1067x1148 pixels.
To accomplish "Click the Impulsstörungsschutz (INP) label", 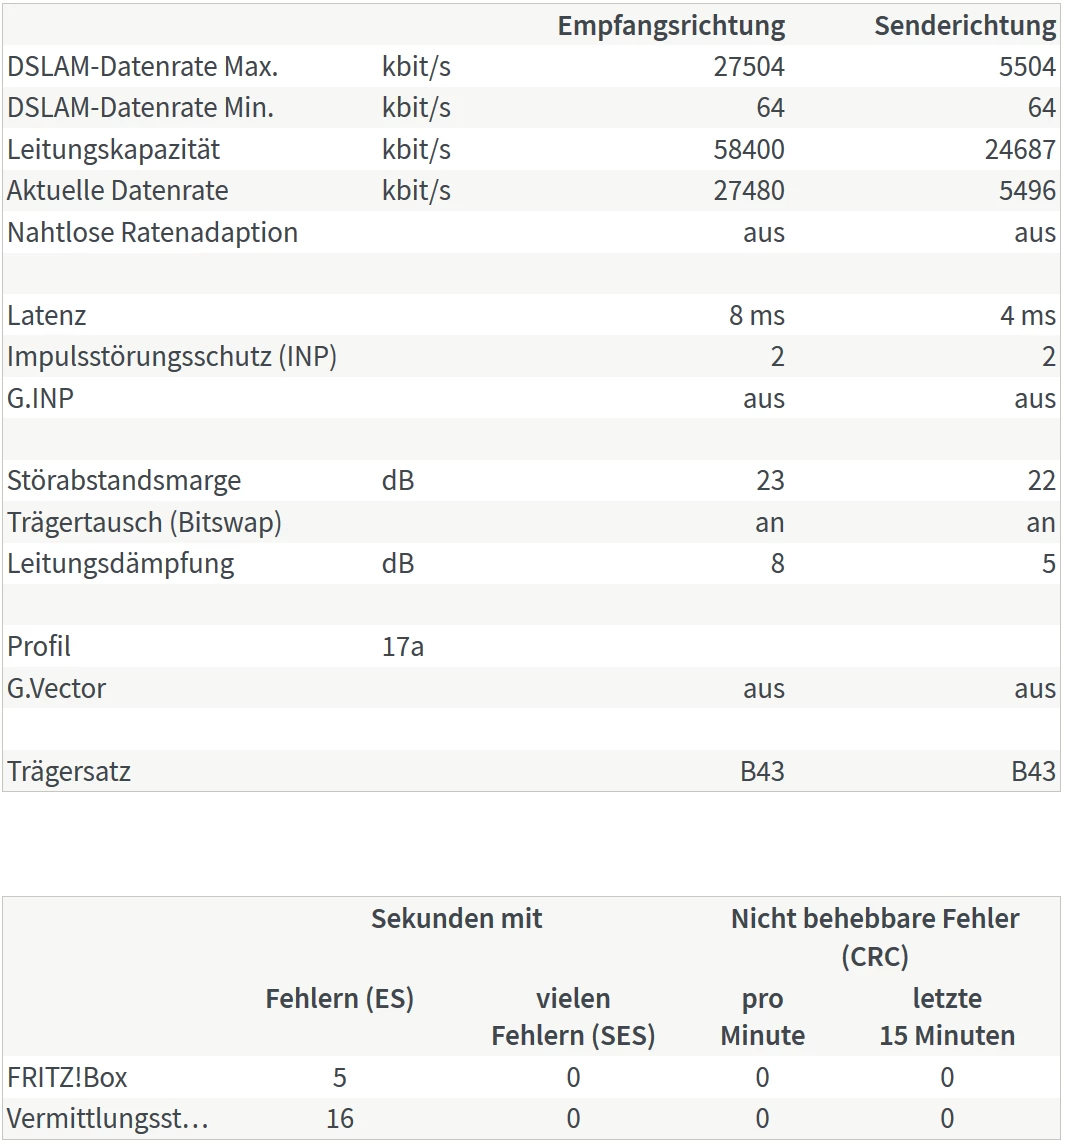I will [172, 357].
